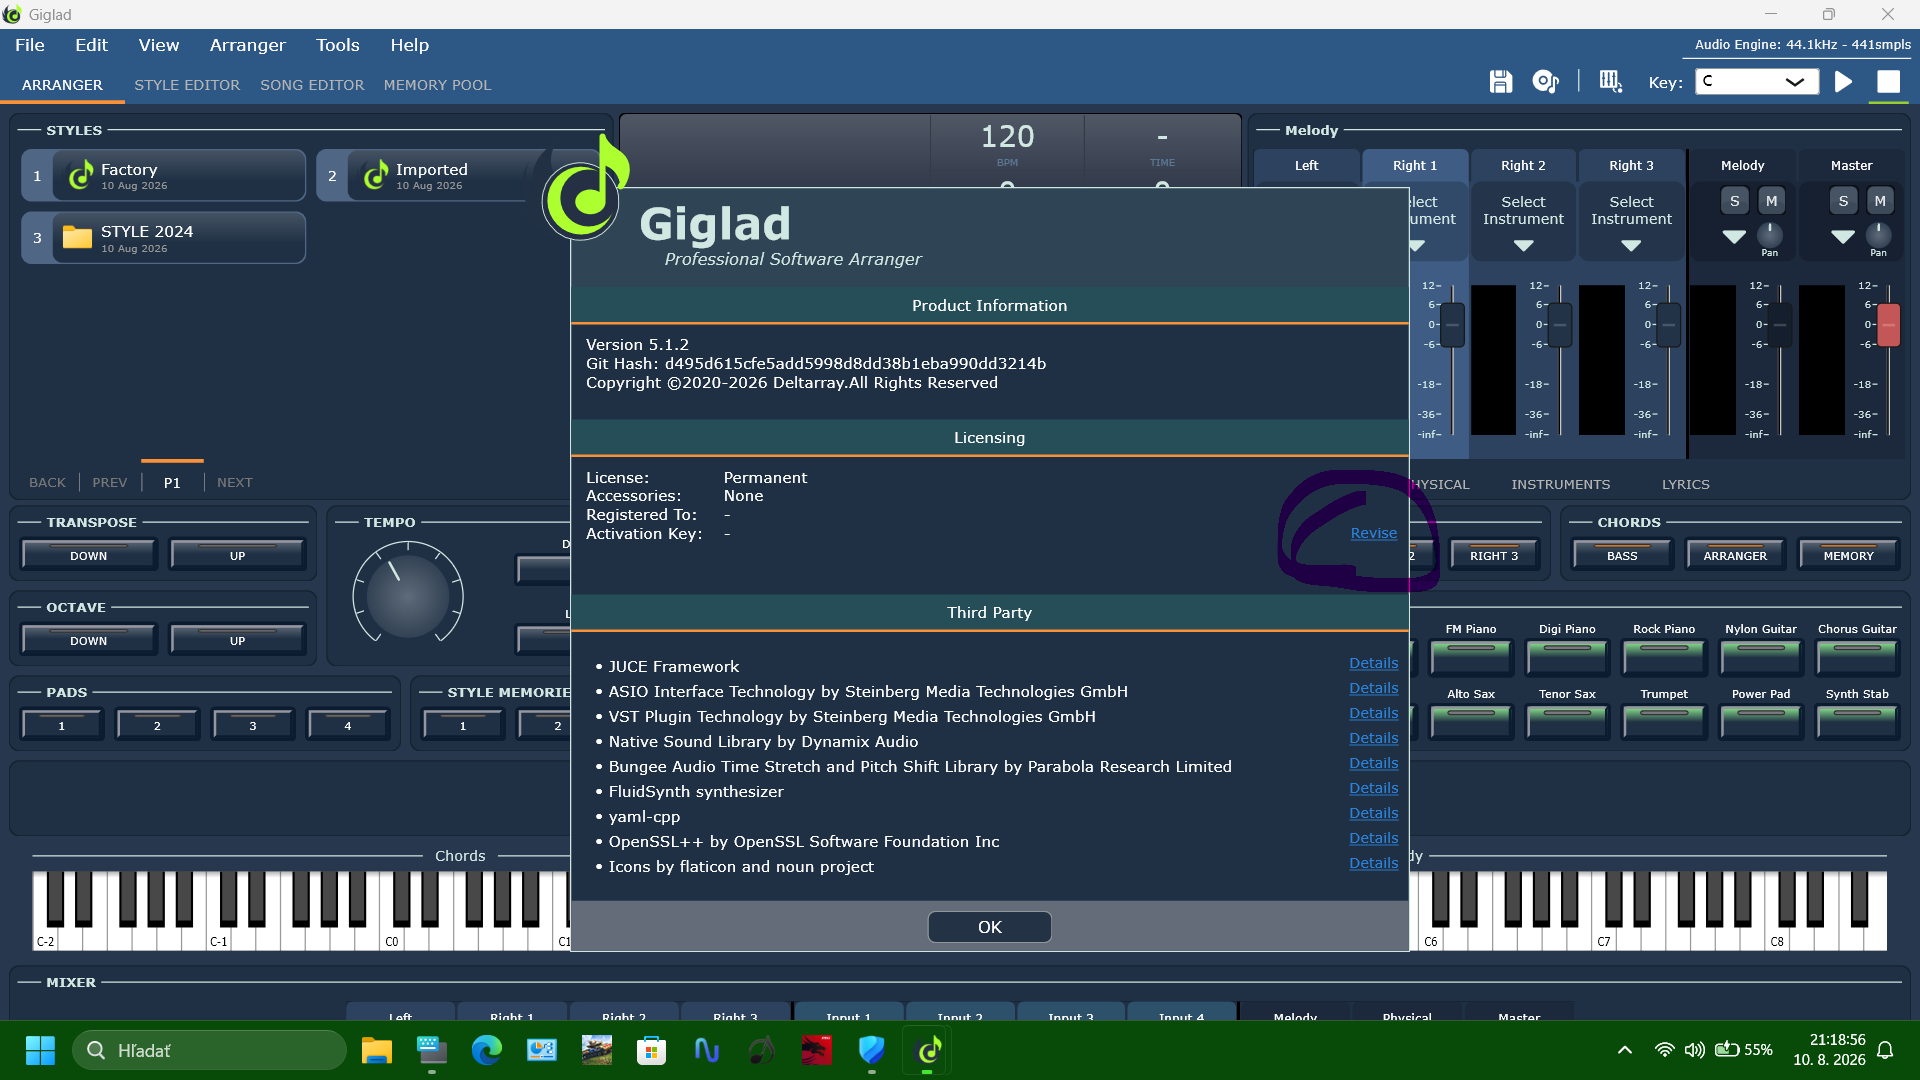Open Details for FluidSynth synthesizer
Screen dimensions: 1920x1080
coord(1374,788)
